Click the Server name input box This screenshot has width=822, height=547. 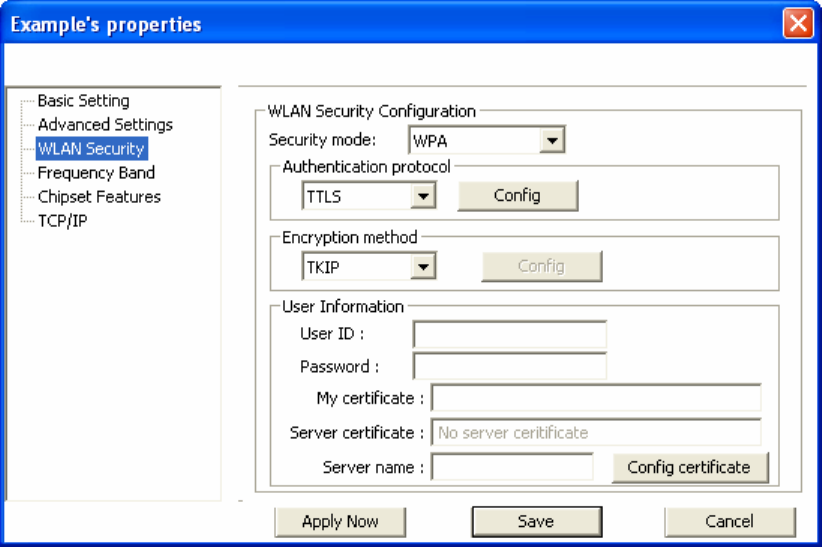(512, 467)
